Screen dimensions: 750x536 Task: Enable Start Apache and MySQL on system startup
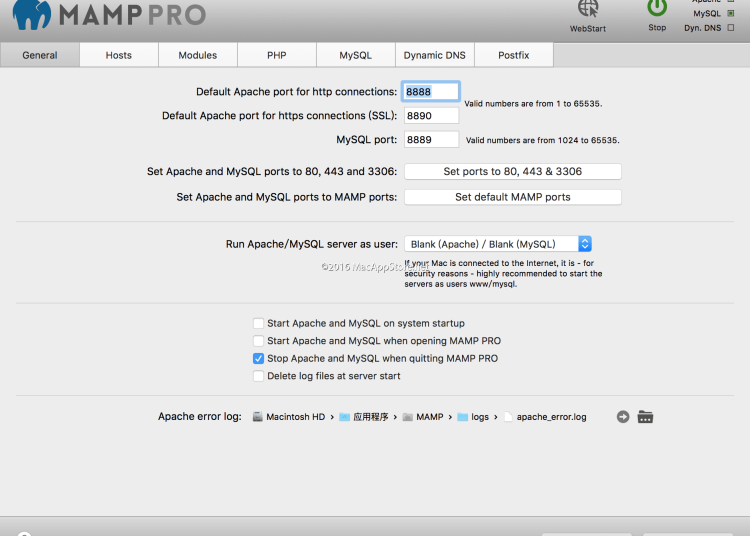coord(259,324)
